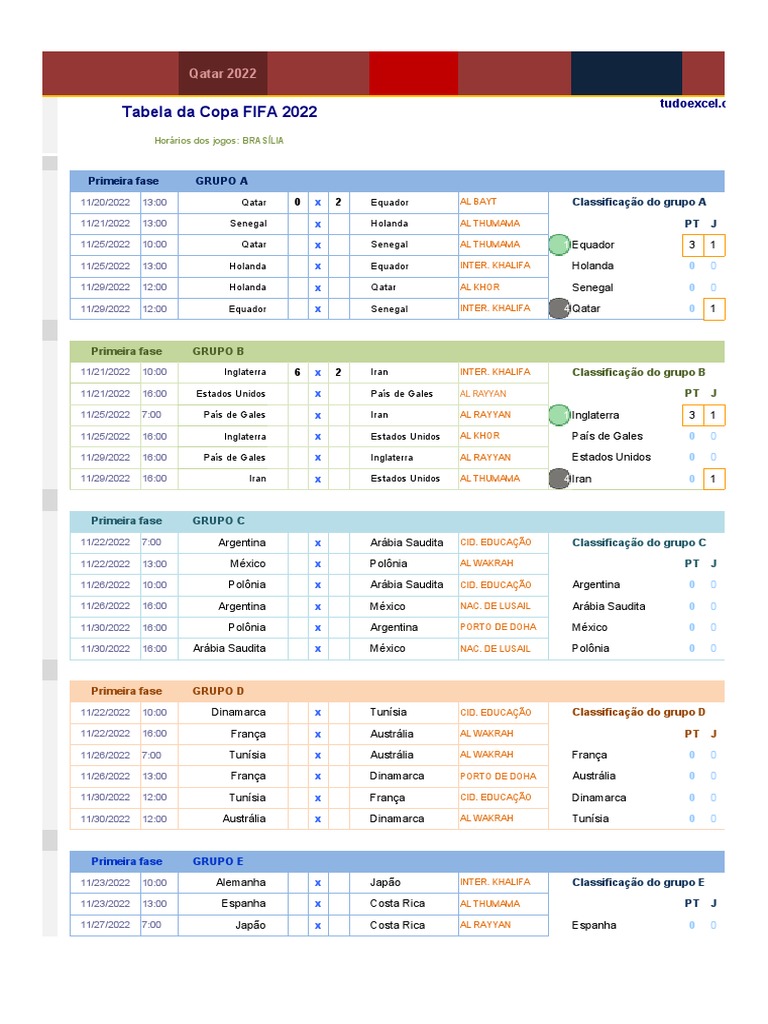The width and height of the screenshot is (768, 1024).
Task: Click 'Classificação do grupo C' heading
Action: [639, 543]
